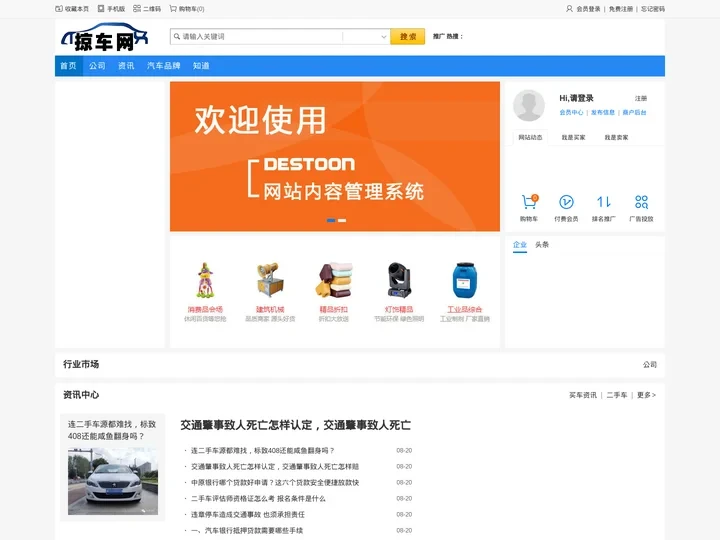Click 建筑机械 red label
720x540 pixels.
[270, 309]
